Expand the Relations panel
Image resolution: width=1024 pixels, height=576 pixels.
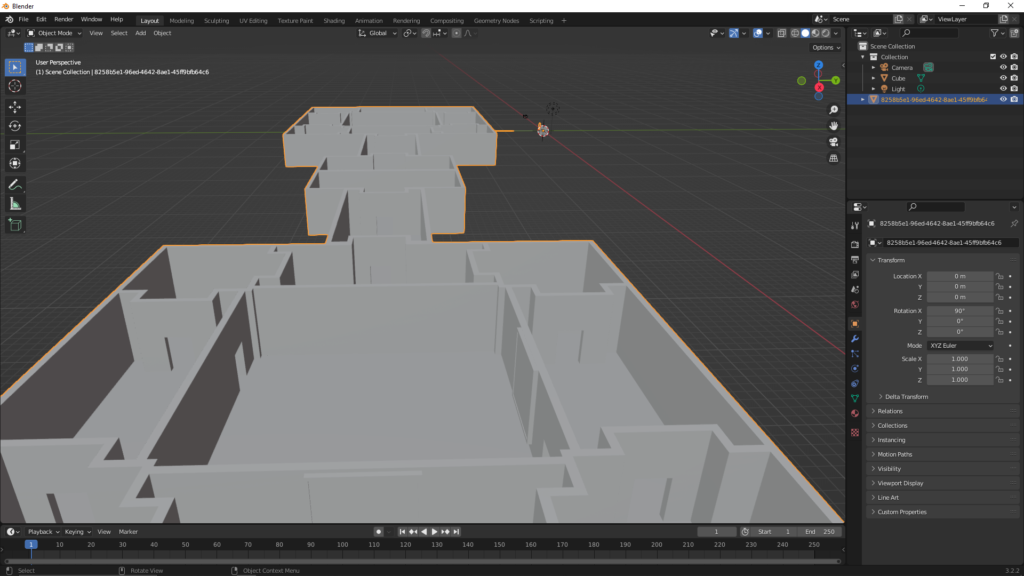(x=890, y=411)
